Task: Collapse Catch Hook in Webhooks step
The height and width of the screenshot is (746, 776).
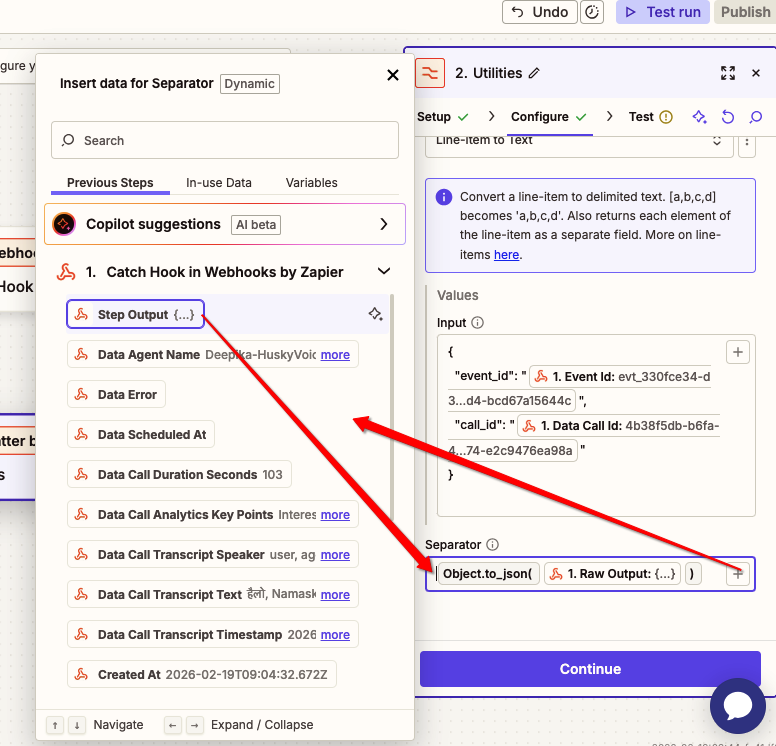Action: click(x=383, y=271)
